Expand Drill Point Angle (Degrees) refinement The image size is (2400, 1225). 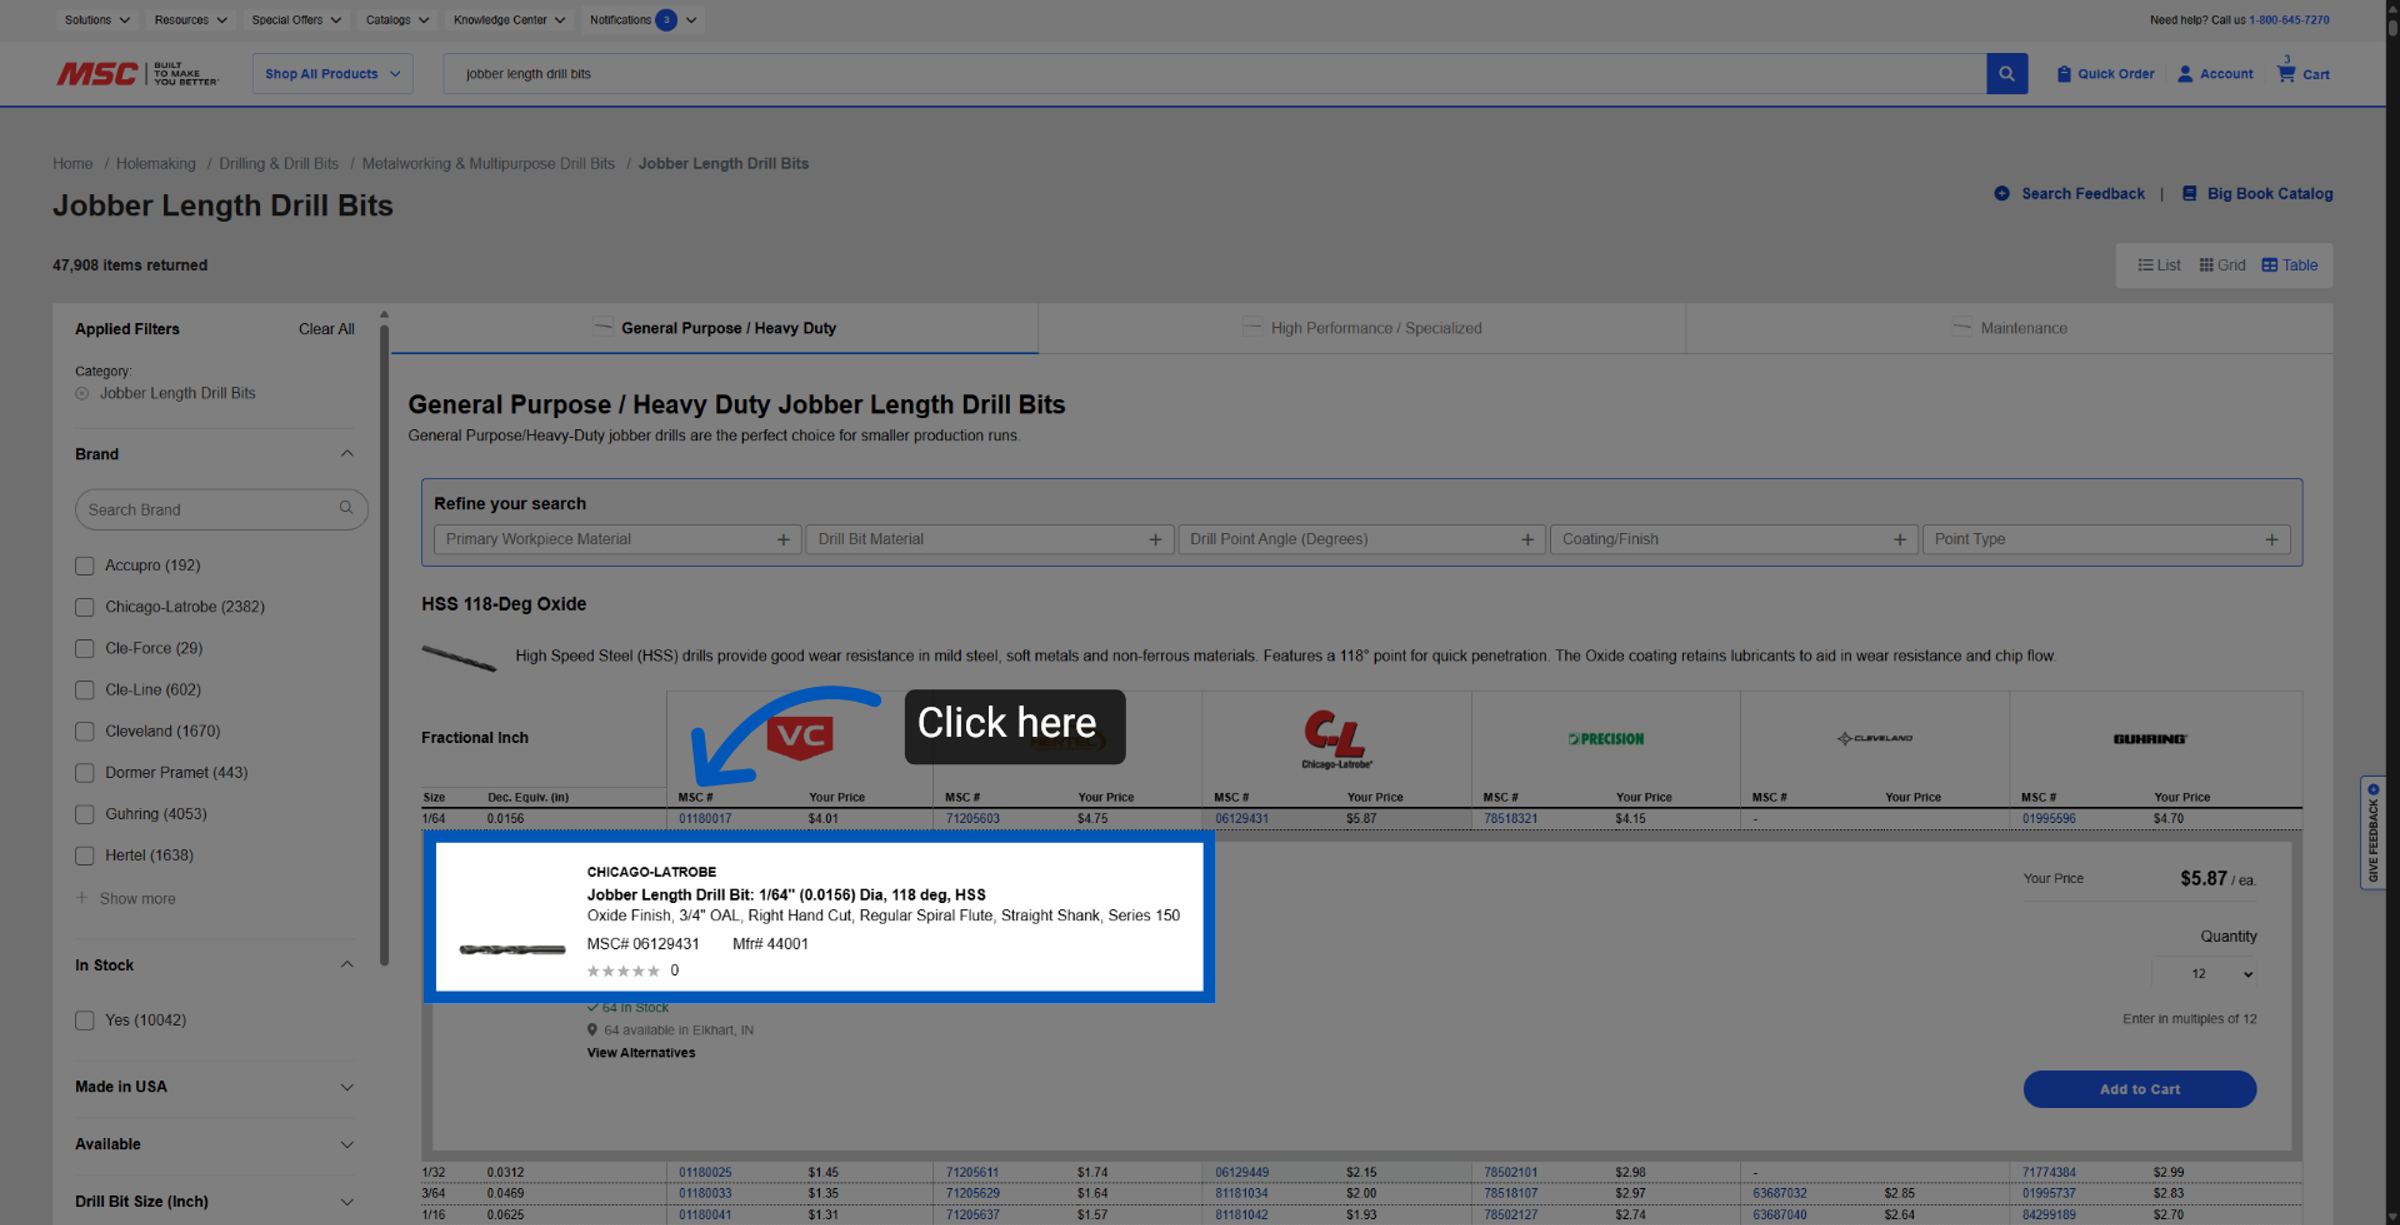coord(1362,539)
